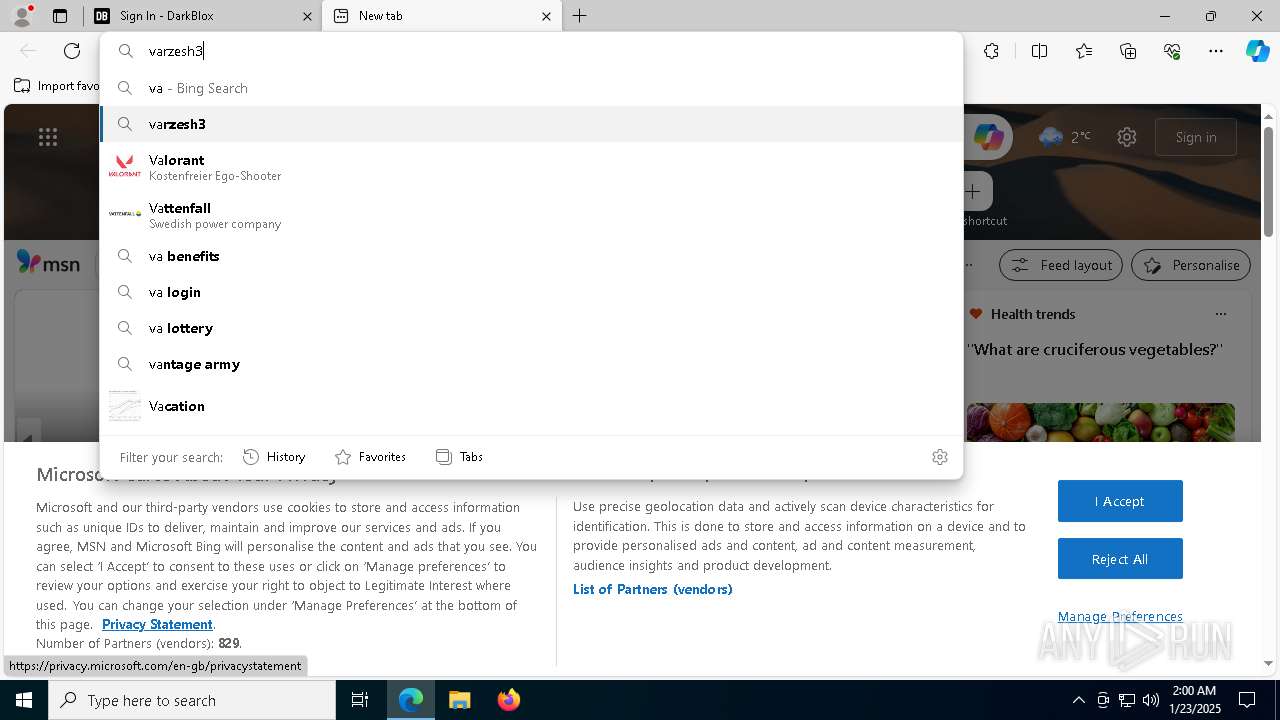This screenshot has width=1280, height=720.
Task: Click the Sign in button on MSN
Action: pyautogui.click(x=1196, y=137)
